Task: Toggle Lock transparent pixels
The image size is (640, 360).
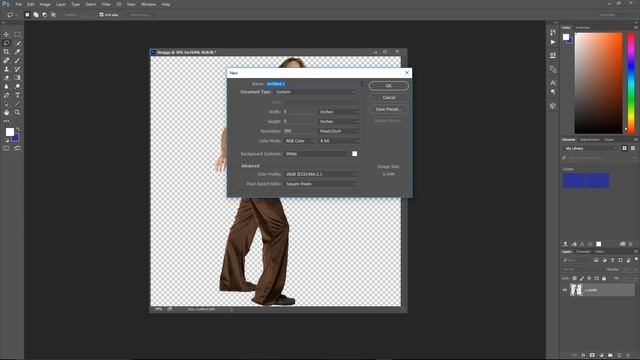Action: point(574,278)
